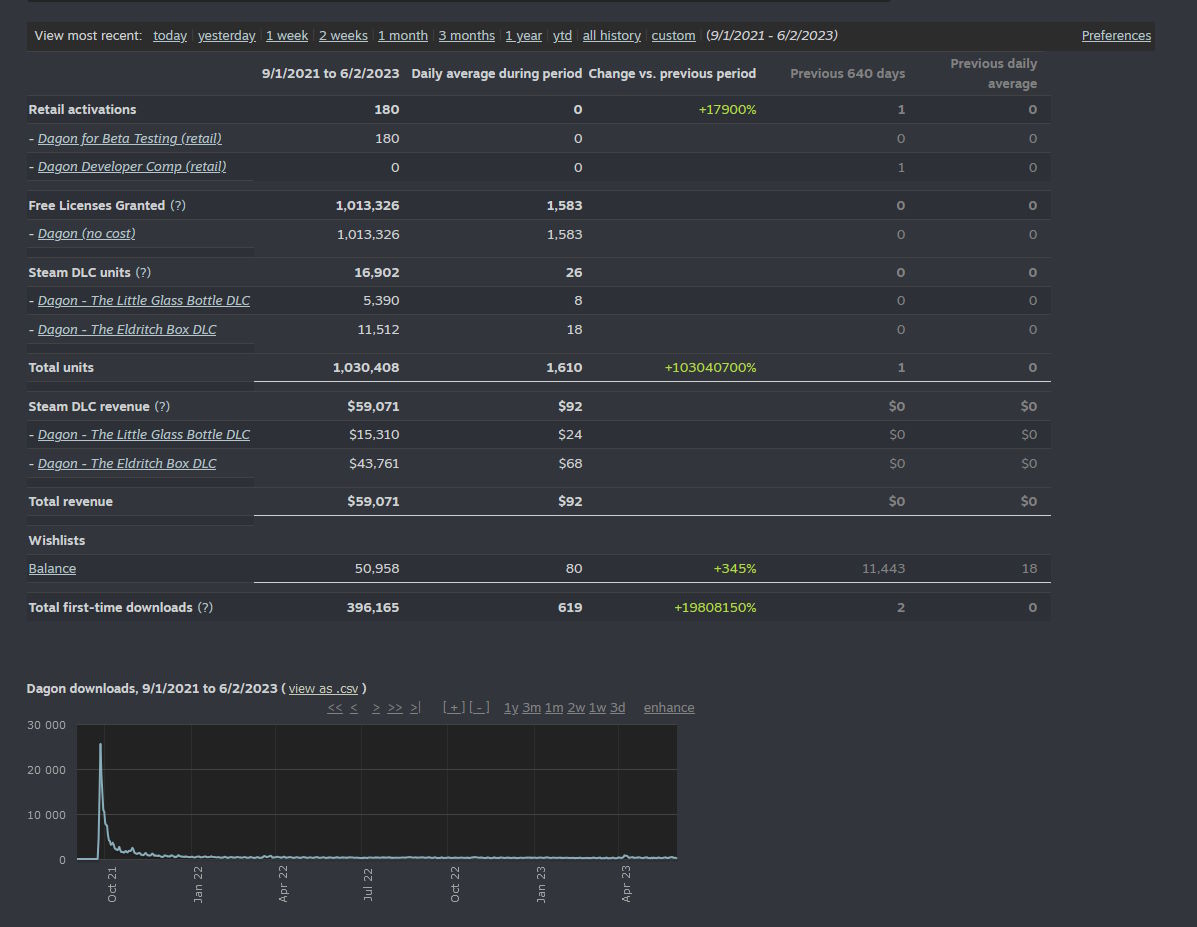1197x927 pixels.
Task: Set chart span to '1y'
Action: tap(511, 708)
